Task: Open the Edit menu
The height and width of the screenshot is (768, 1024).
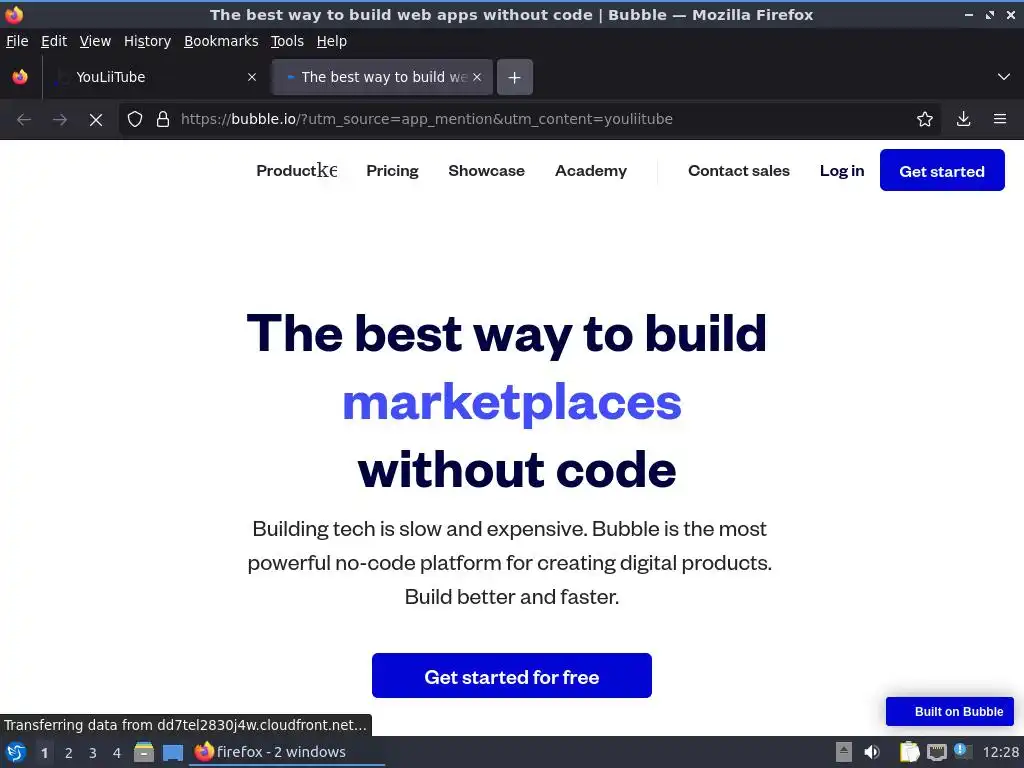Action: click(x=54, y=41)
